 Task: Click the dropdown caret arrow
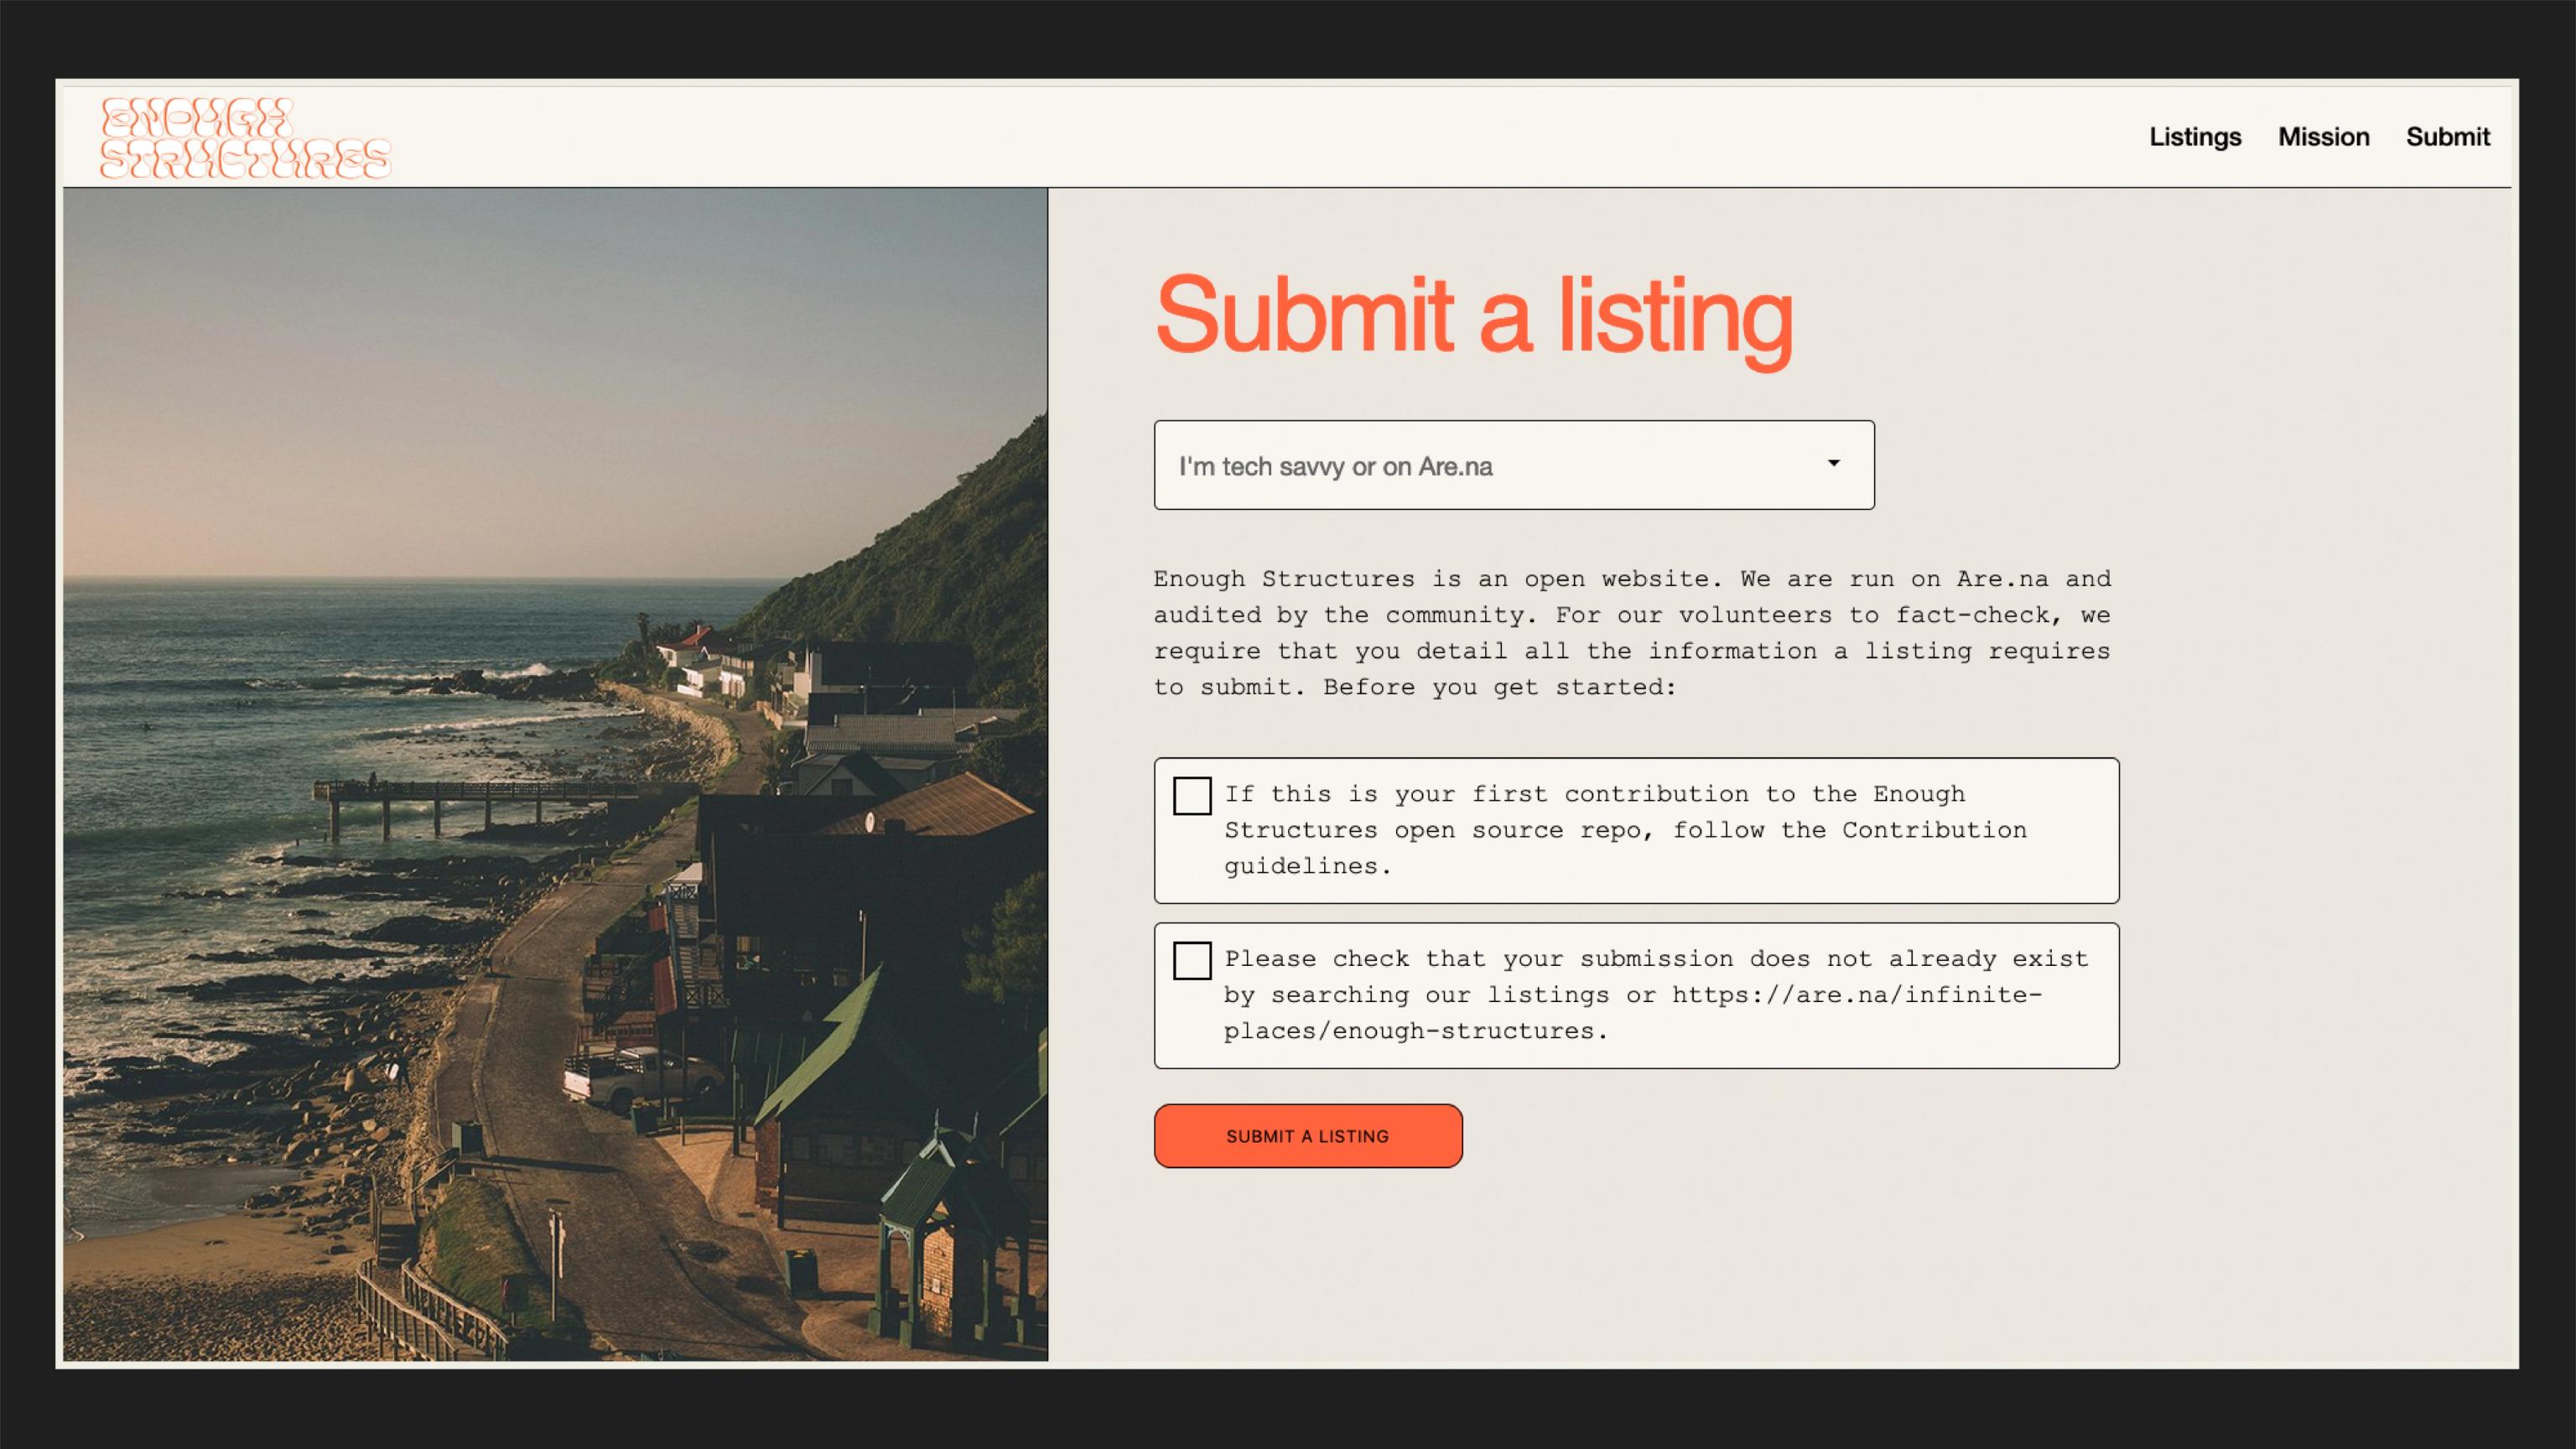click(1833, 463)
